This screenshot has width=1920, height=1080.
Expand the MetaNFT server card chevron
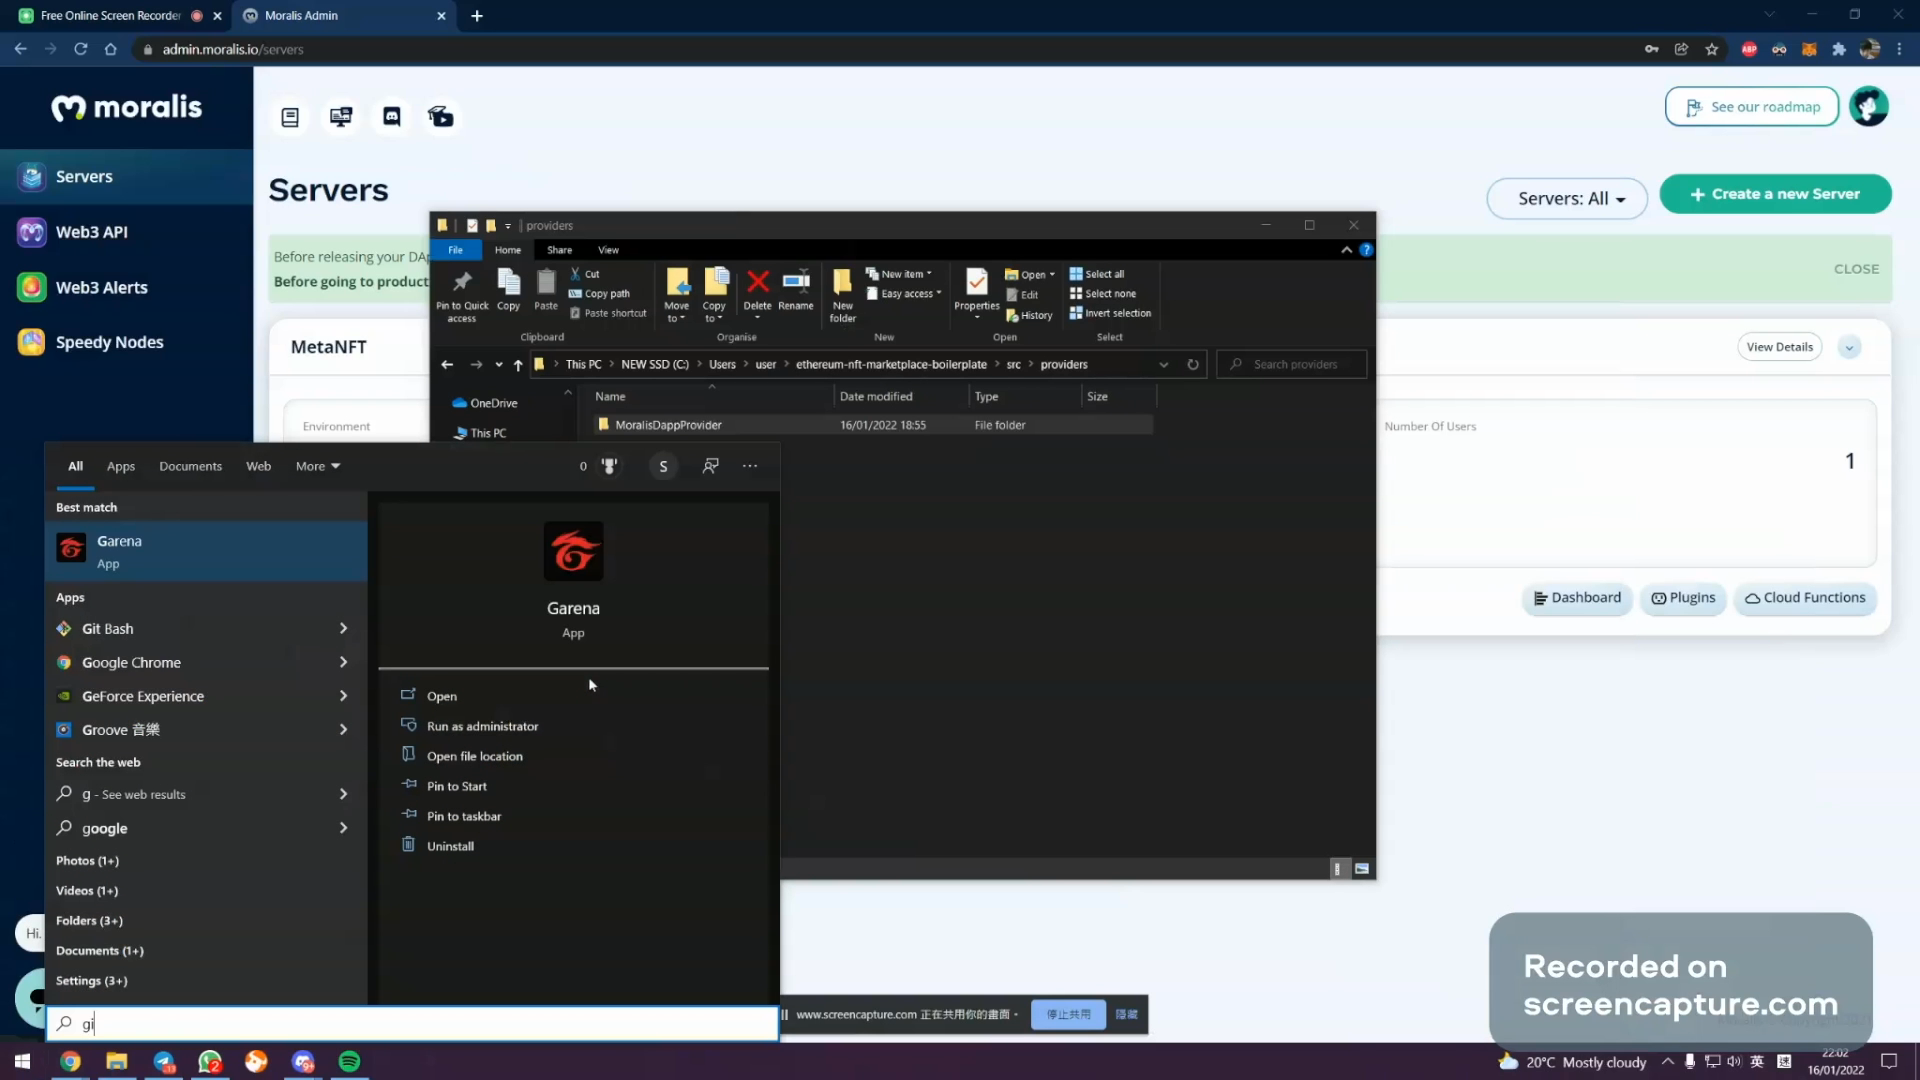tap(1850, 347)
